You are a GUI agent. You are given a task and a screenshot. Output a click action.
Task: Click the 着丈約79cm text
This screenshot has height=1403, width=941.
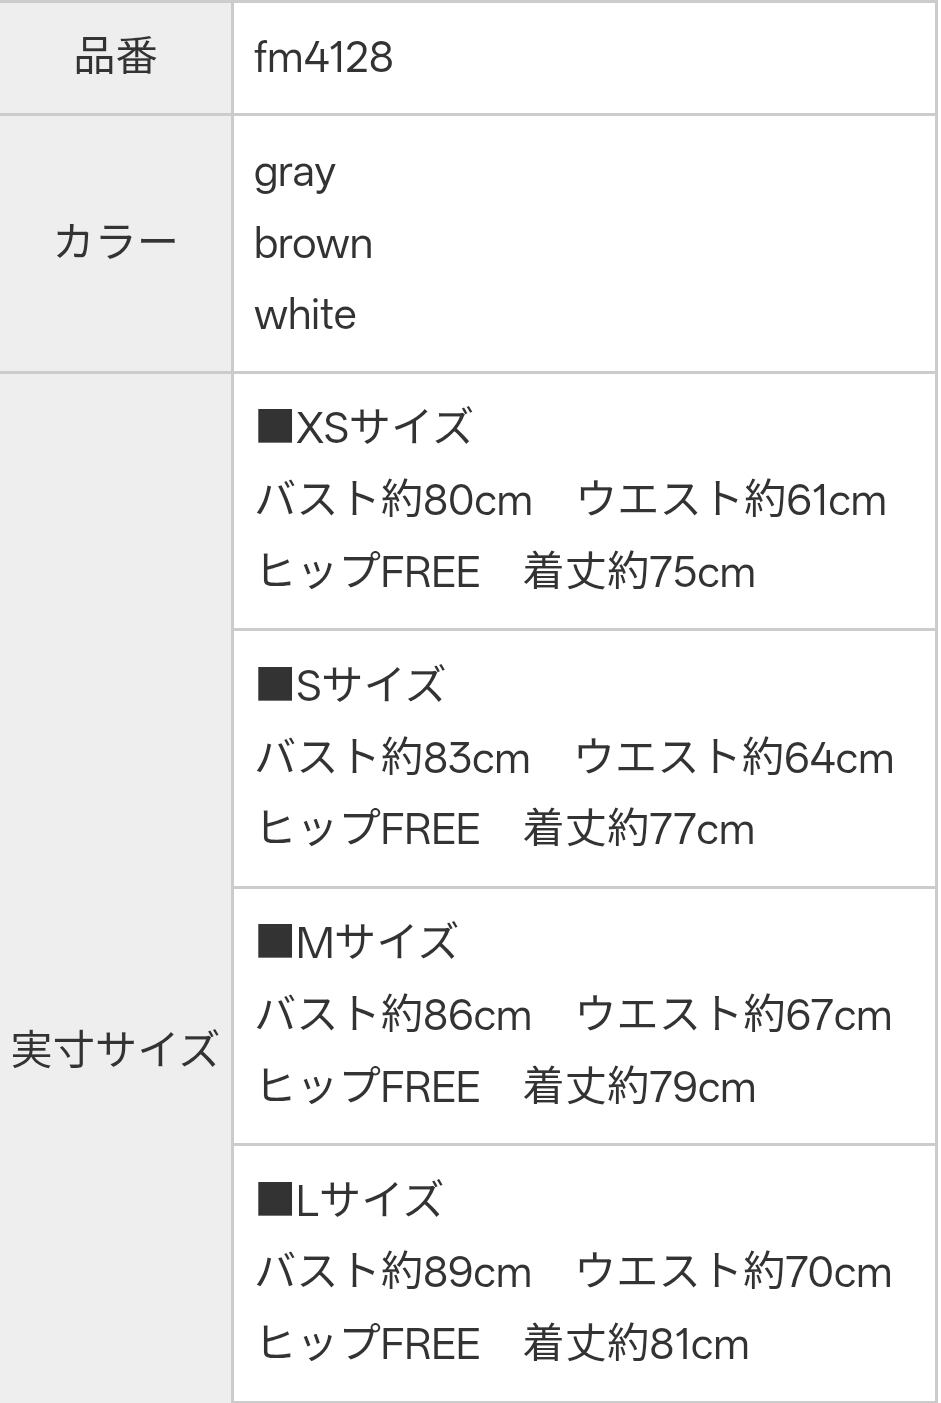pos(639,1087)
